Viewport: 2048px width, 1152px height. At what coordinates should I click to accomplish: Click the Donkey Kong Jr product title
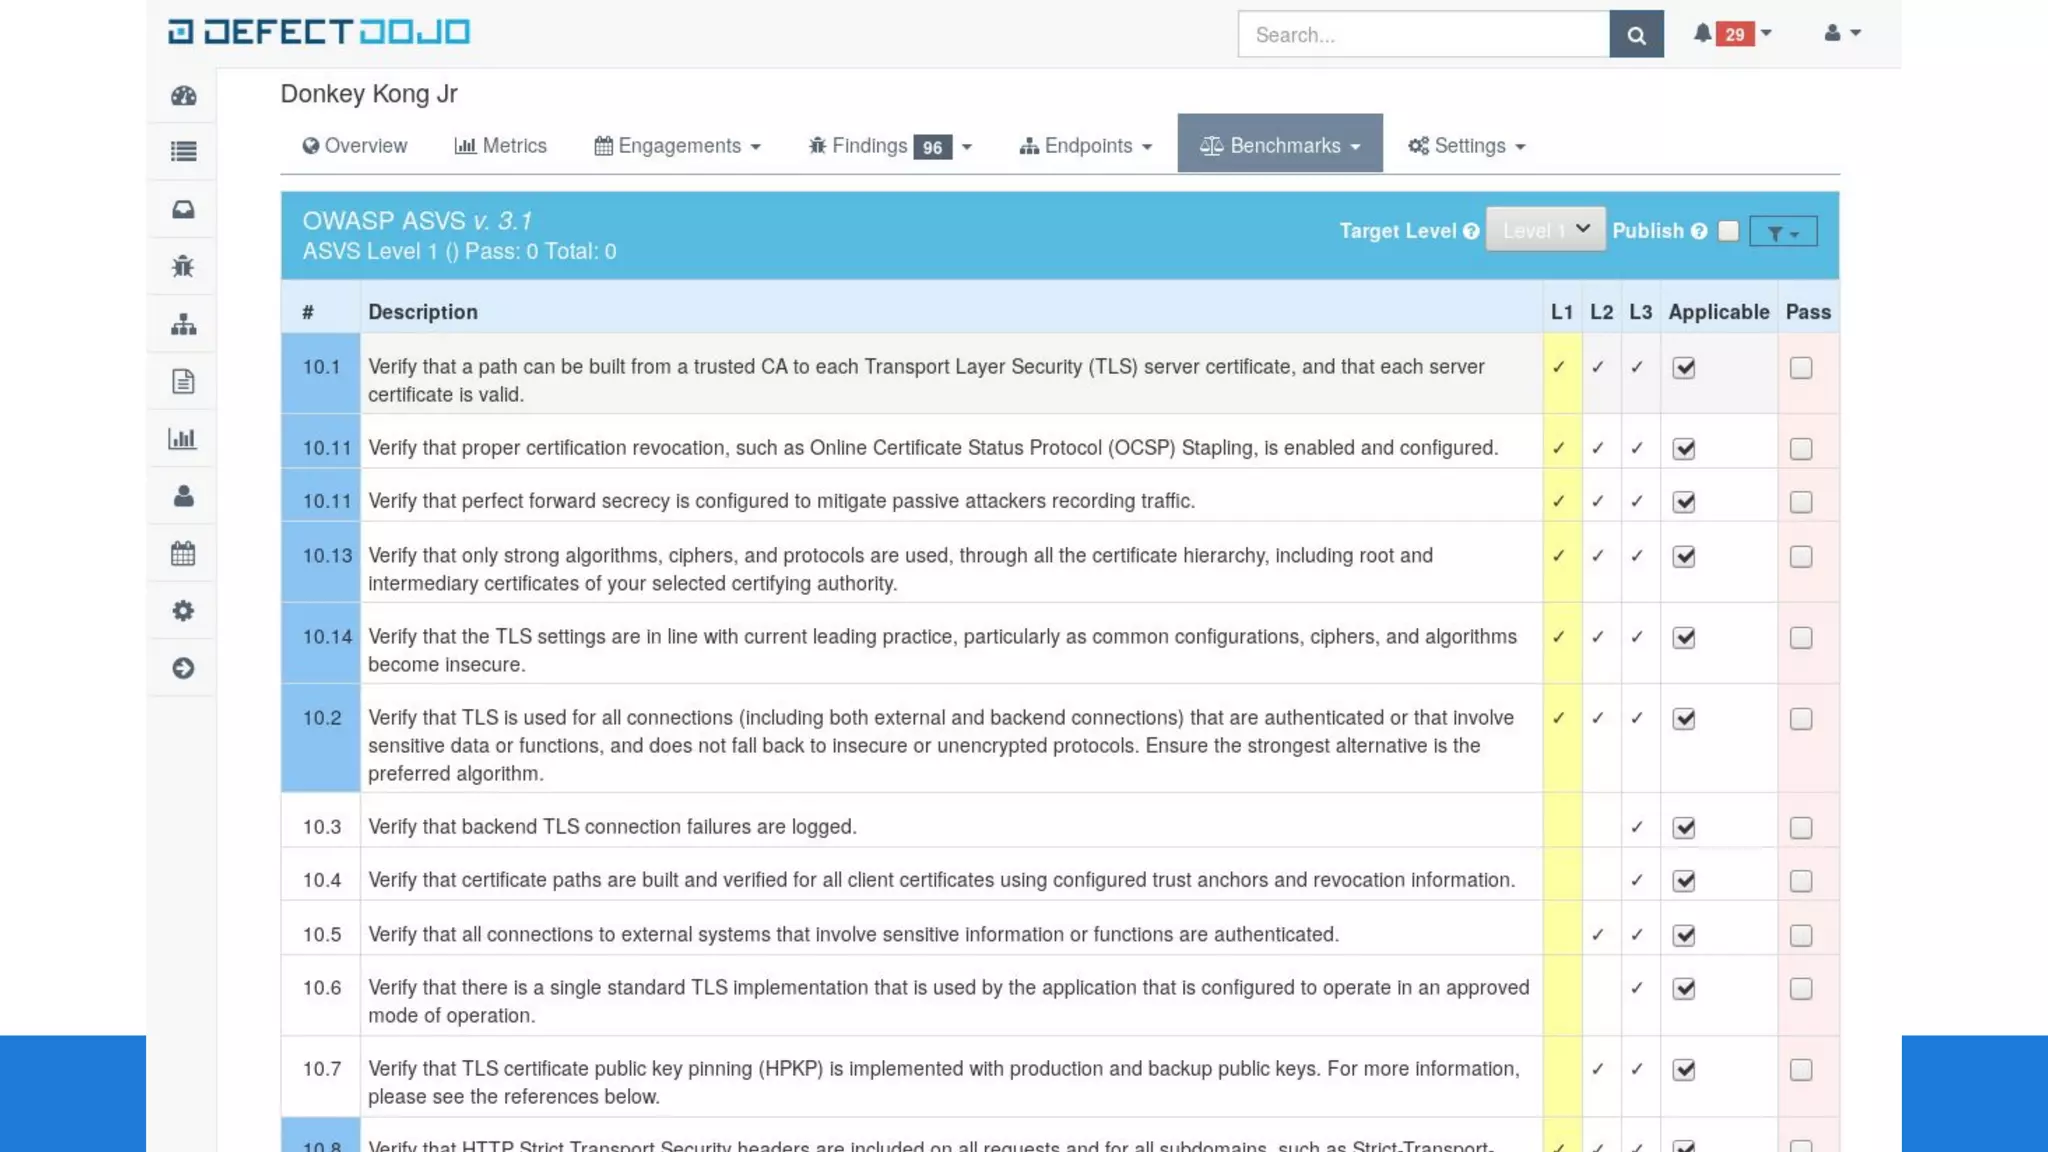368,94
